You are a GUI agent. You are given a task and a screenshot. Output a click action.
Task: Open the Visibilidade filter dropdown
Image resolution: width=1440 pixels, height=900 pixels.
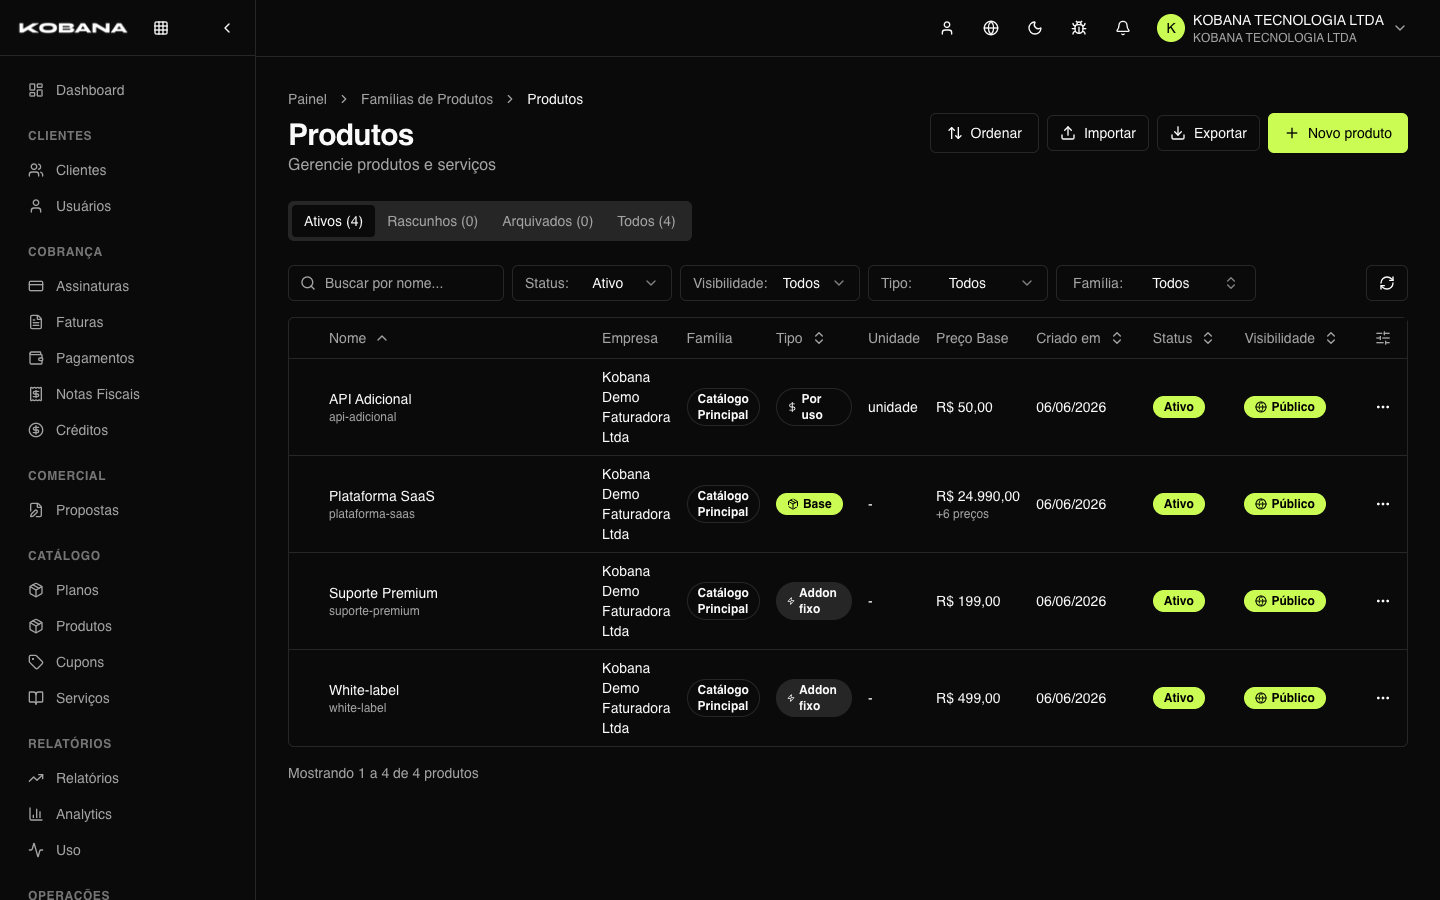(x=770, y=283)
